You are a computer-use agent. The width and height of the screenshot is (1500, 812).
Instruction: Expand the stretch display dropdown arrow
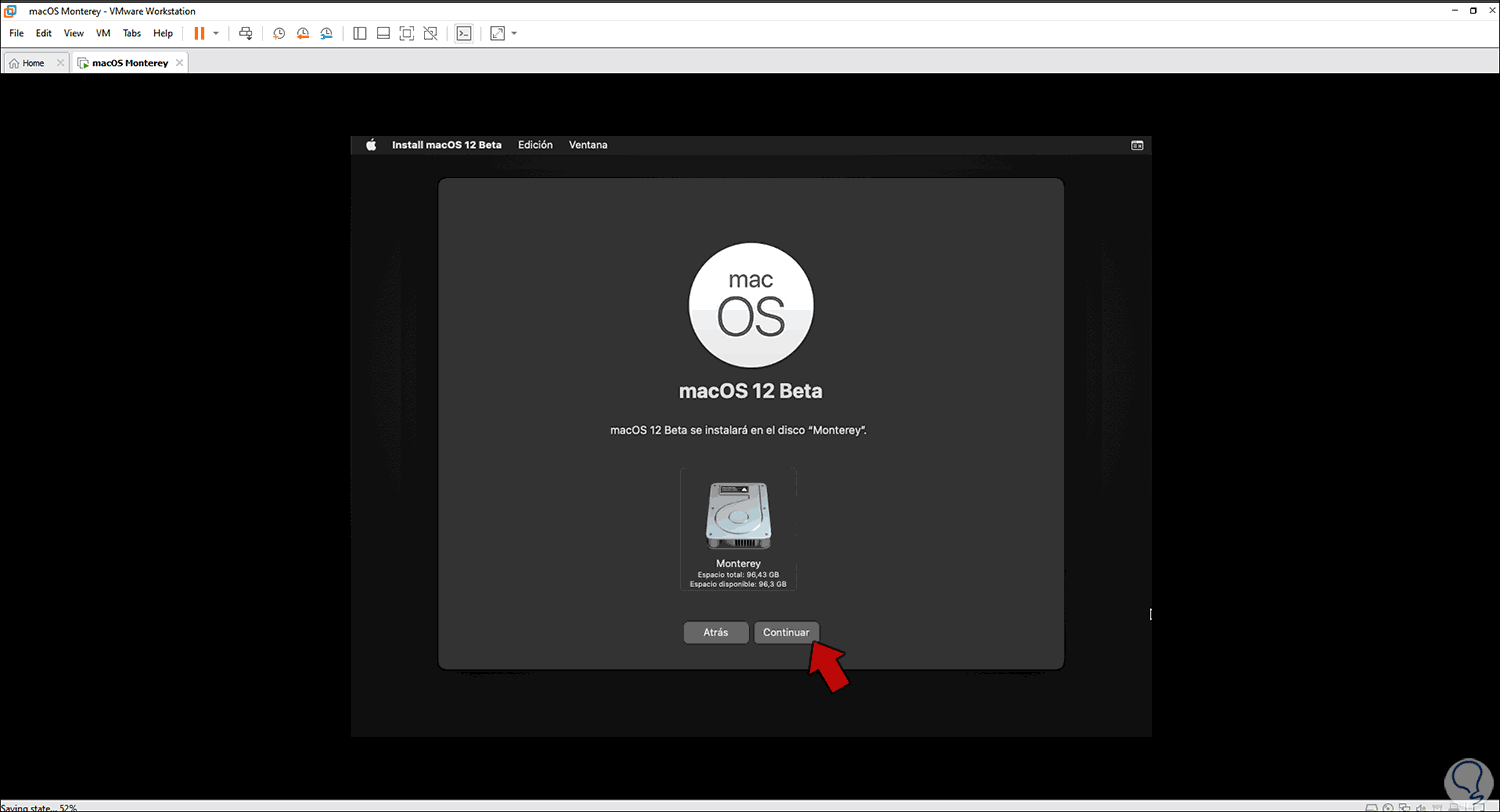pyautogui.click(x=514, y=33)
